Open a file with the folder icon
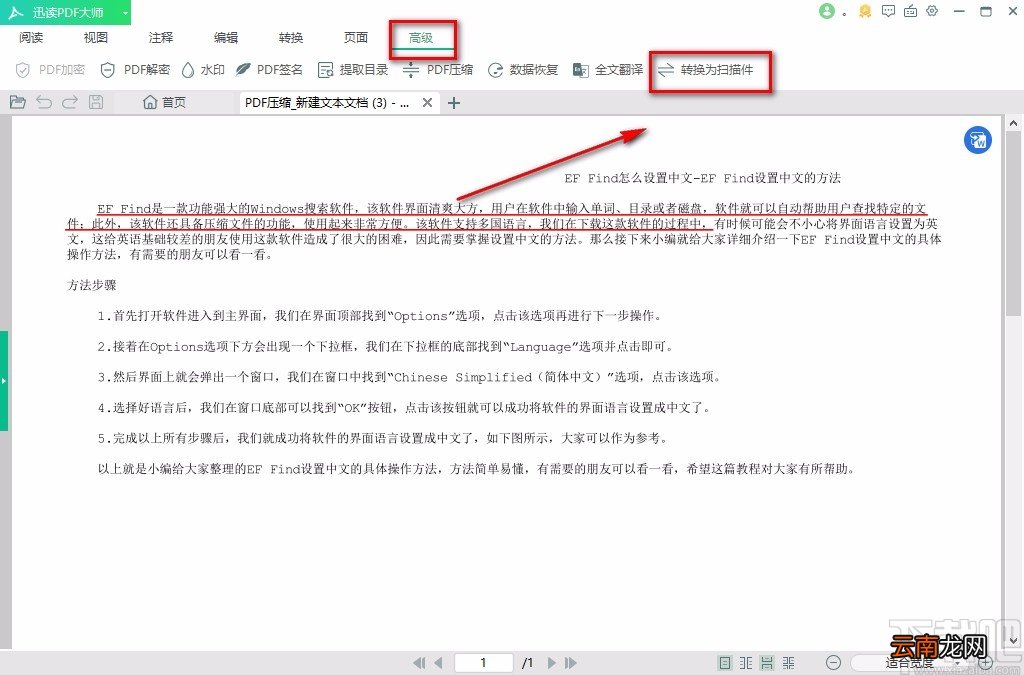Viewport: 1024px width, 675px height. click(18, 102)
